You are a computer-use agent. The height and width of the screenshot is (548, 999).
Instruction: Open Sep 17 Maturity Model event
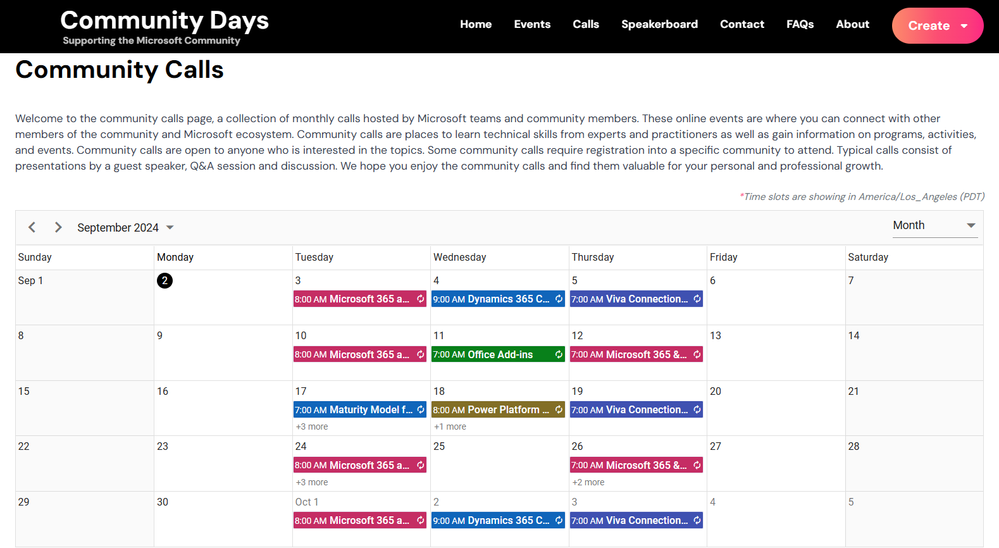[360, 410]
